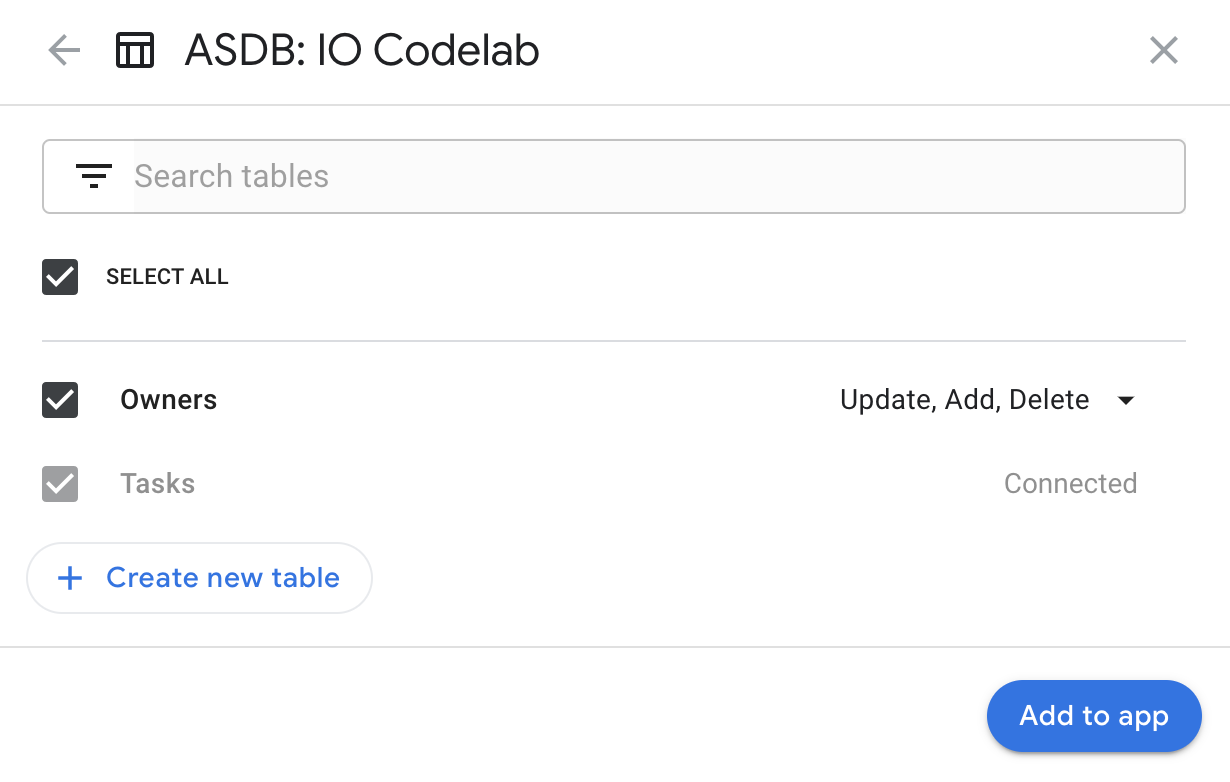Toggle the SELECT ALL checkbox

point(59,277)
